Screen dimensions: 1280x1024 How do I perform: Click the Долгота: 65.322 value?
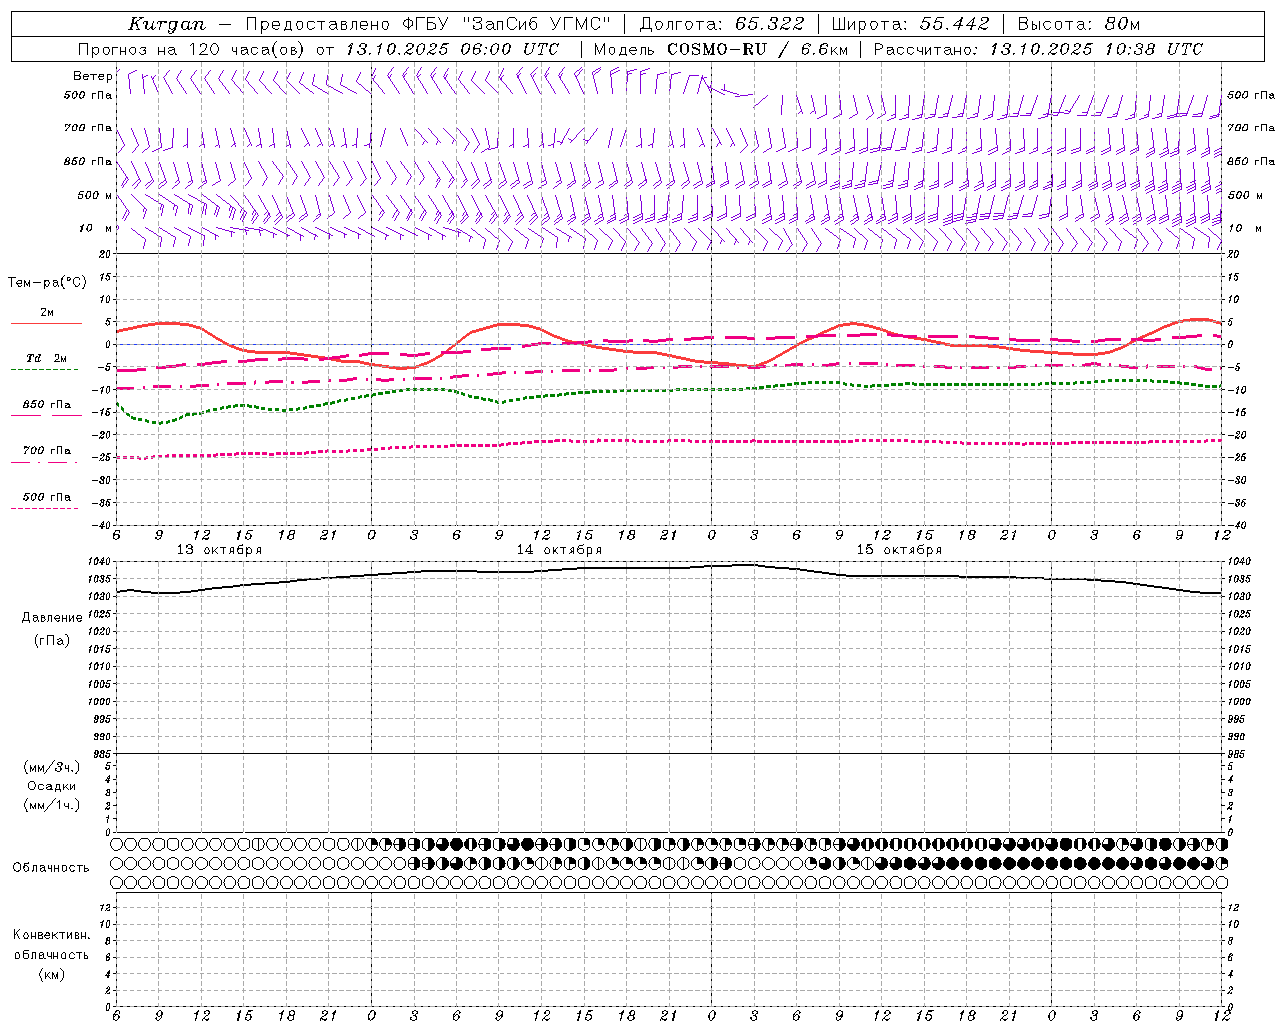tap(721, 24)
